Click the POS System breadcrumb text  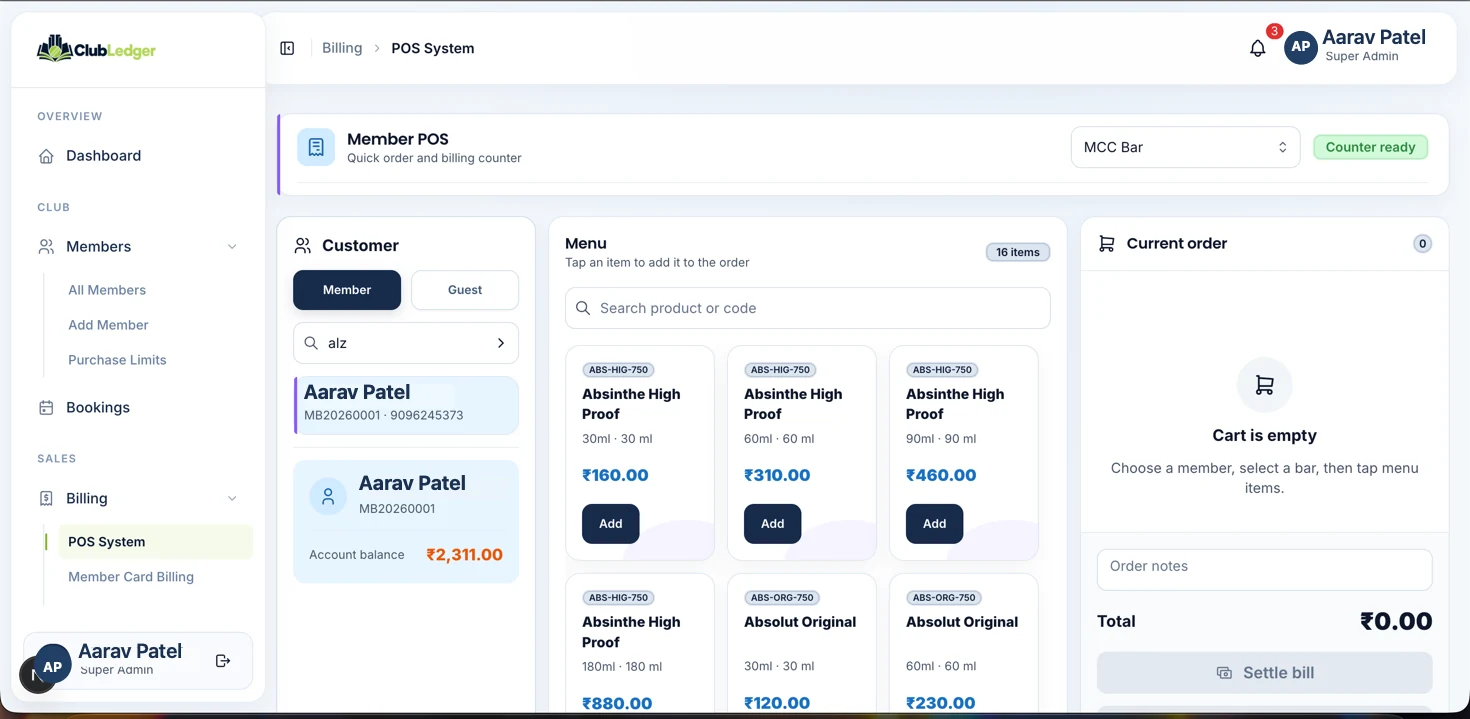click(433, 48)
